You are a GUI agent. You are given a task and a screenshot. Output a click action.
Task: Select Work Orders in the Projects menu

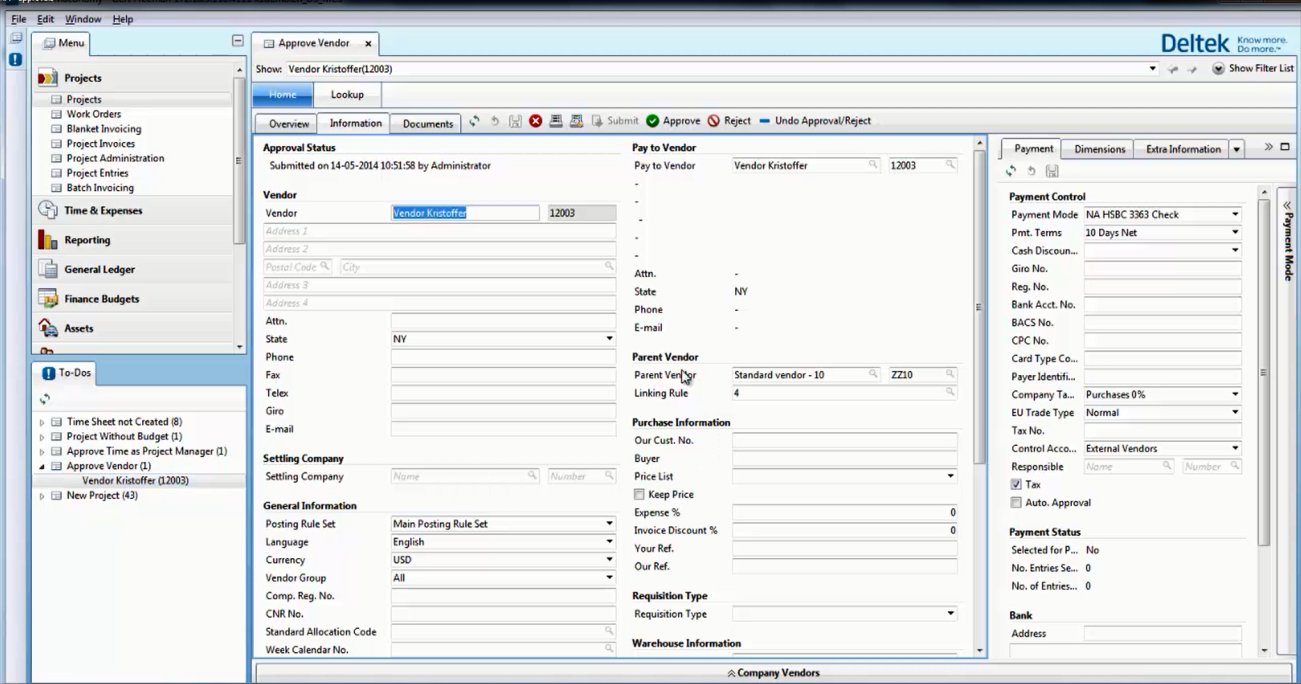point(93,114)
